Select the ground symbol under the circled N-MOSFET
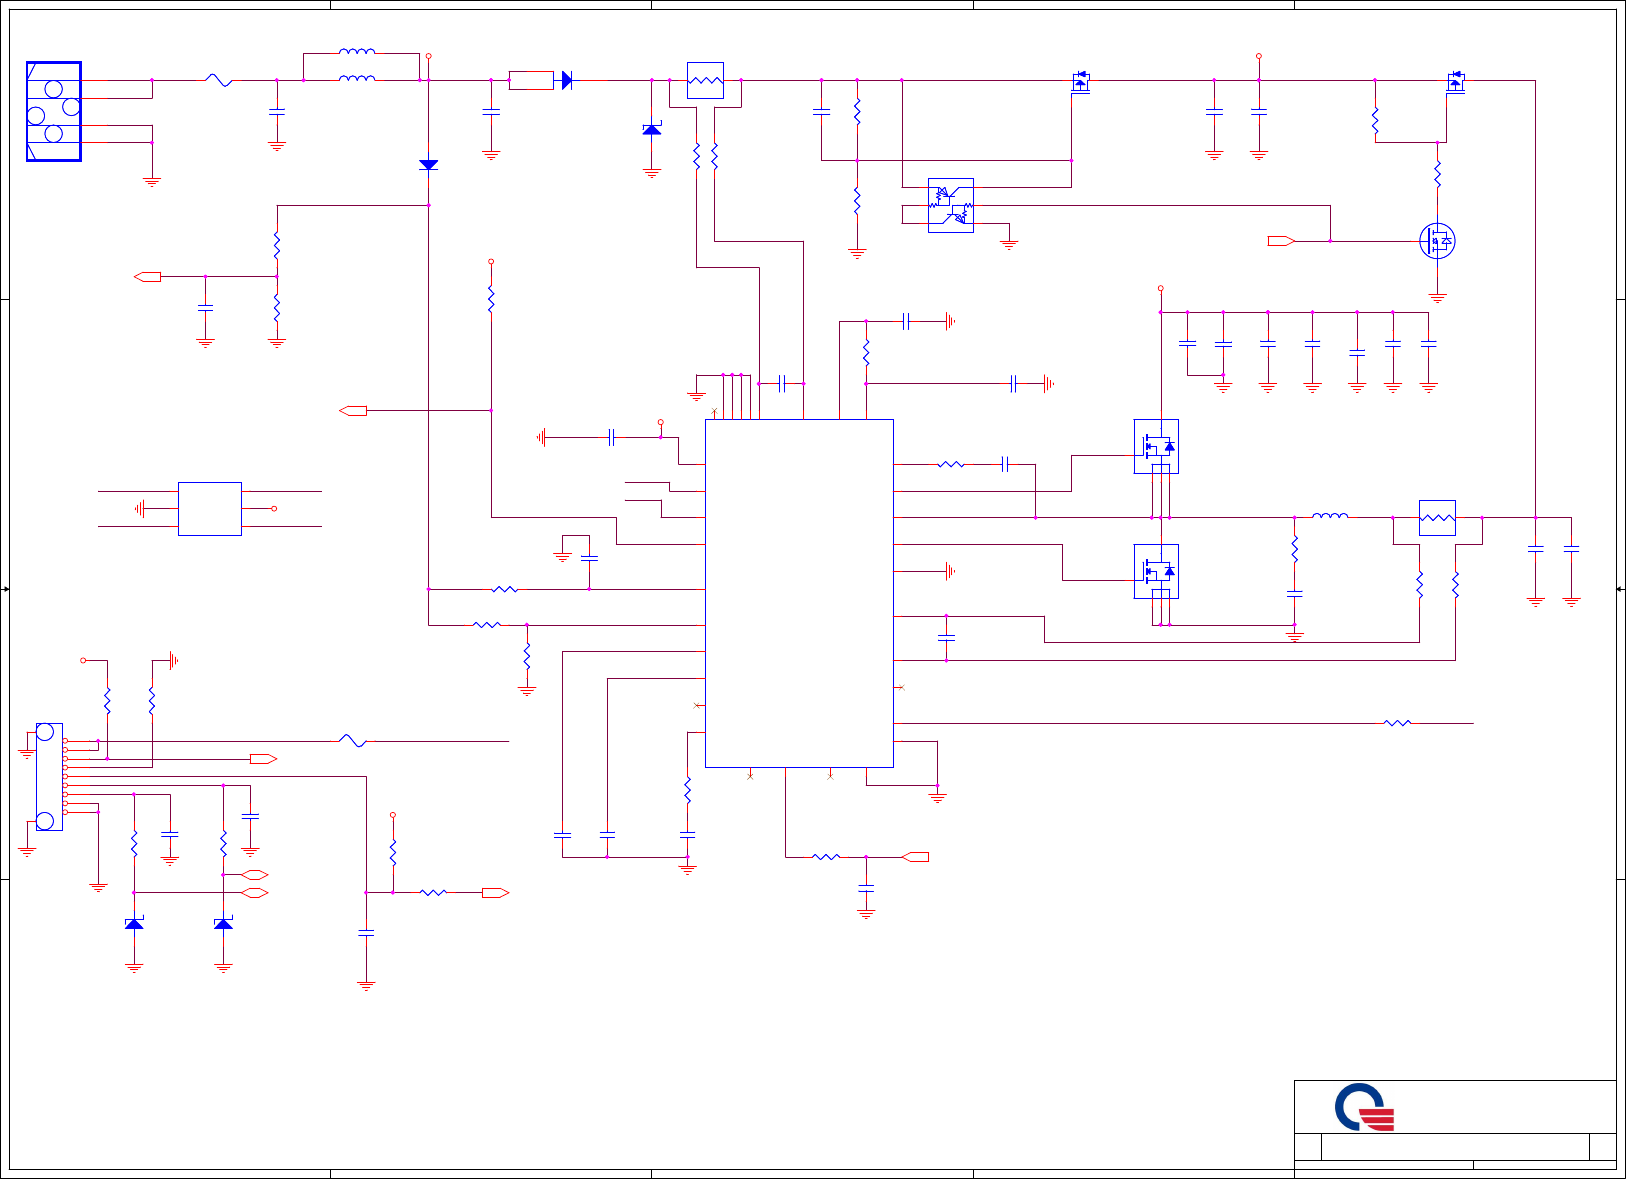Image resolution: width=1626 pixels, height=1179 pixels. click(1437, 298)
